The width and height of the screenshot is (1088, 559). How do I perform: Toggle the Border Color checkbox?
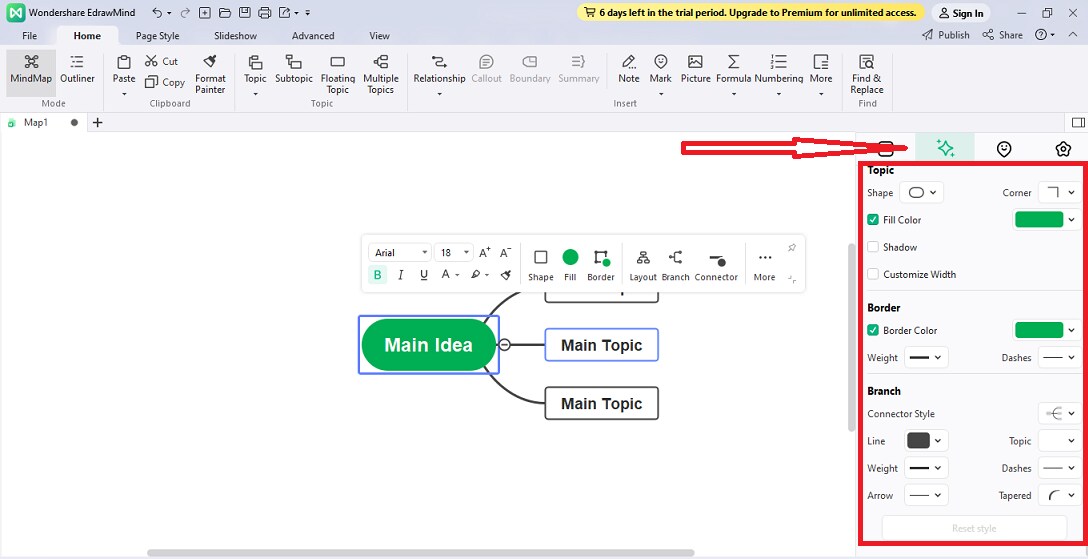(x=873, y=330)
